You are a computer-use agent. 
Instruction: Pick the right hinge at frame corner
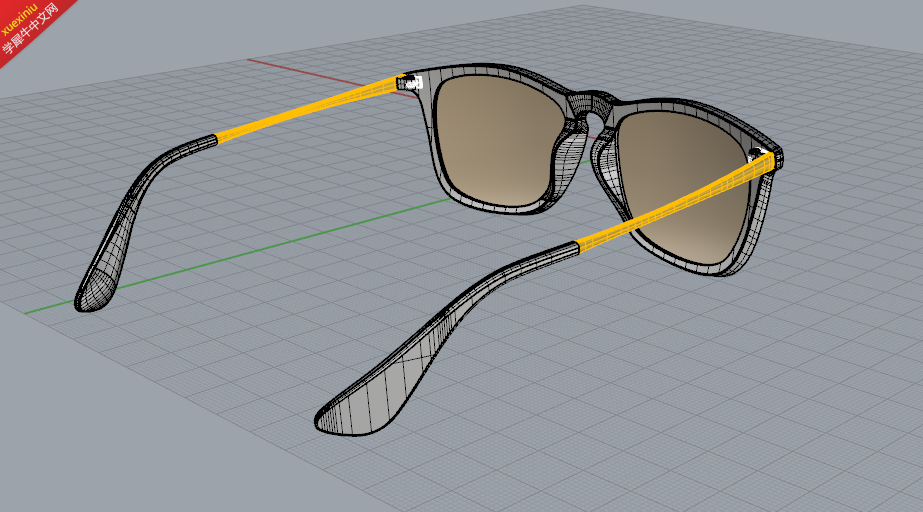763,155
